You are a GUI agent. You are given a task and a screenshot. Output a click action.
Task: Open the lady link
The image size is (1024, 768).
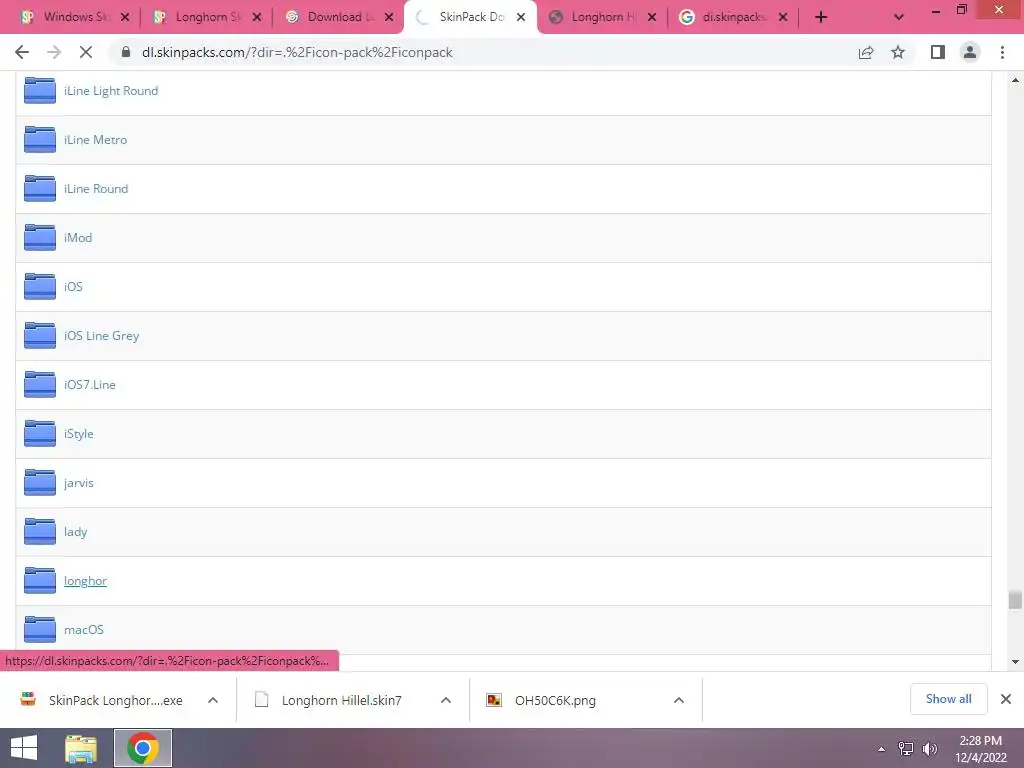(x=75, y=532)
